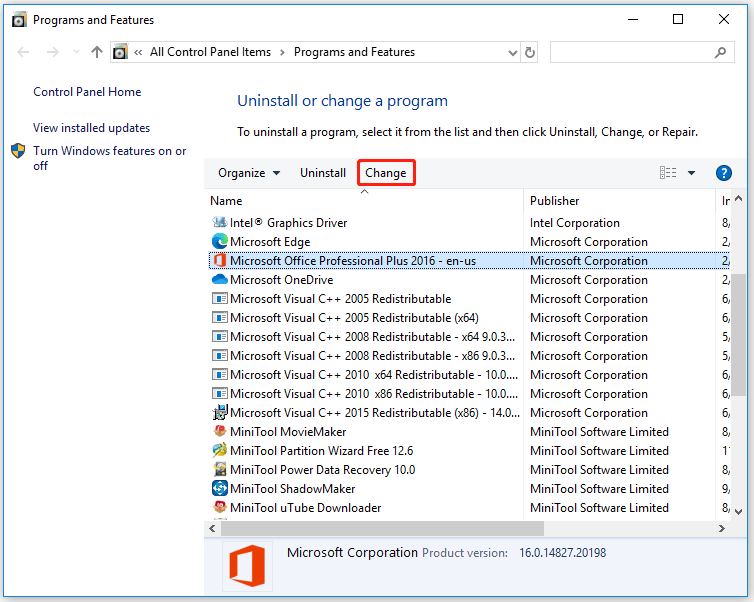The height and width of the screenshot is (602, 754).
Task: Click the MiniTool ShadowMaker icon
Action: [220, 489]
